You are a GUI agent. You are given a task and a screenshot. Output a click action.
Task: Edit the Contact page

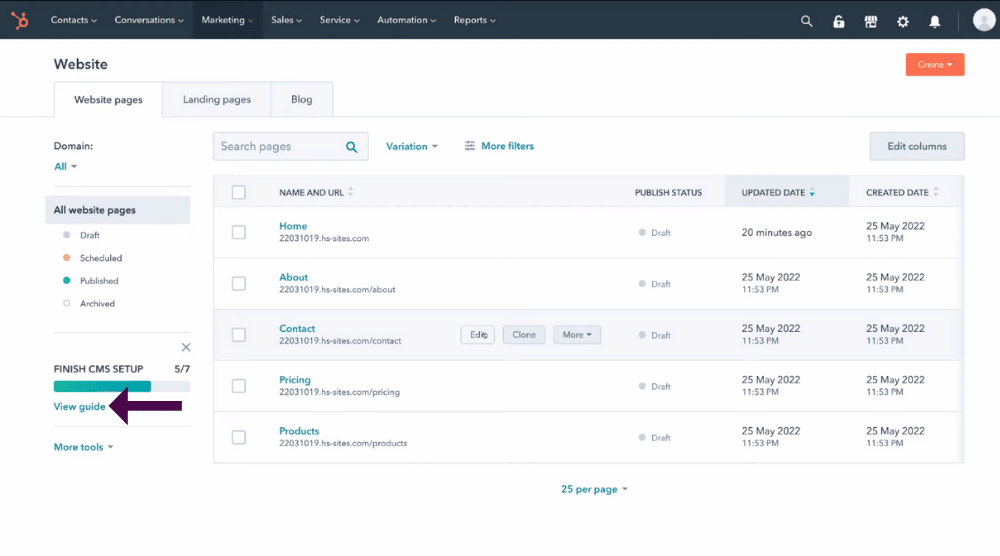click(478, 335)
